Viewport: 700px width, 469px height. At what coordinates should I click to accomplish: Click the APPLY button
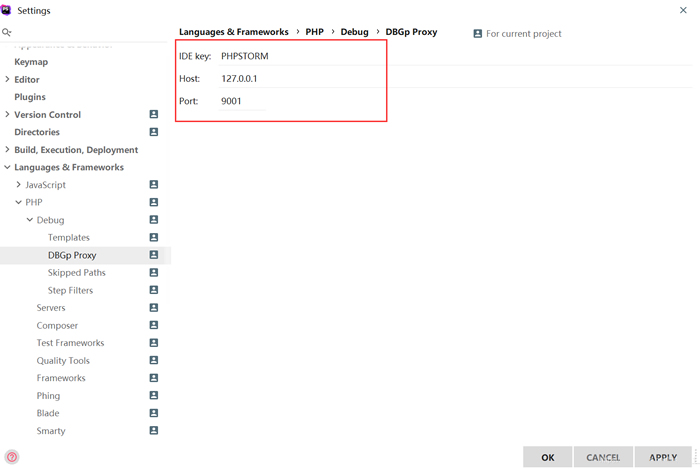[663, 457]
